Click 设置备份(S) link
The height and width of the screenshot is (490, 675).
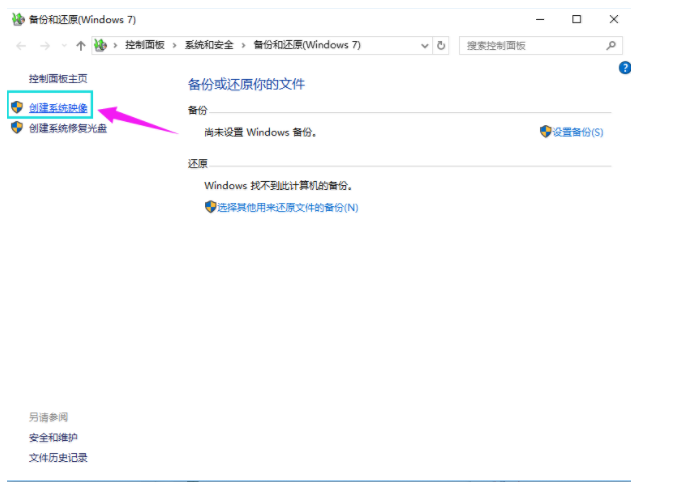pos(578,132)
